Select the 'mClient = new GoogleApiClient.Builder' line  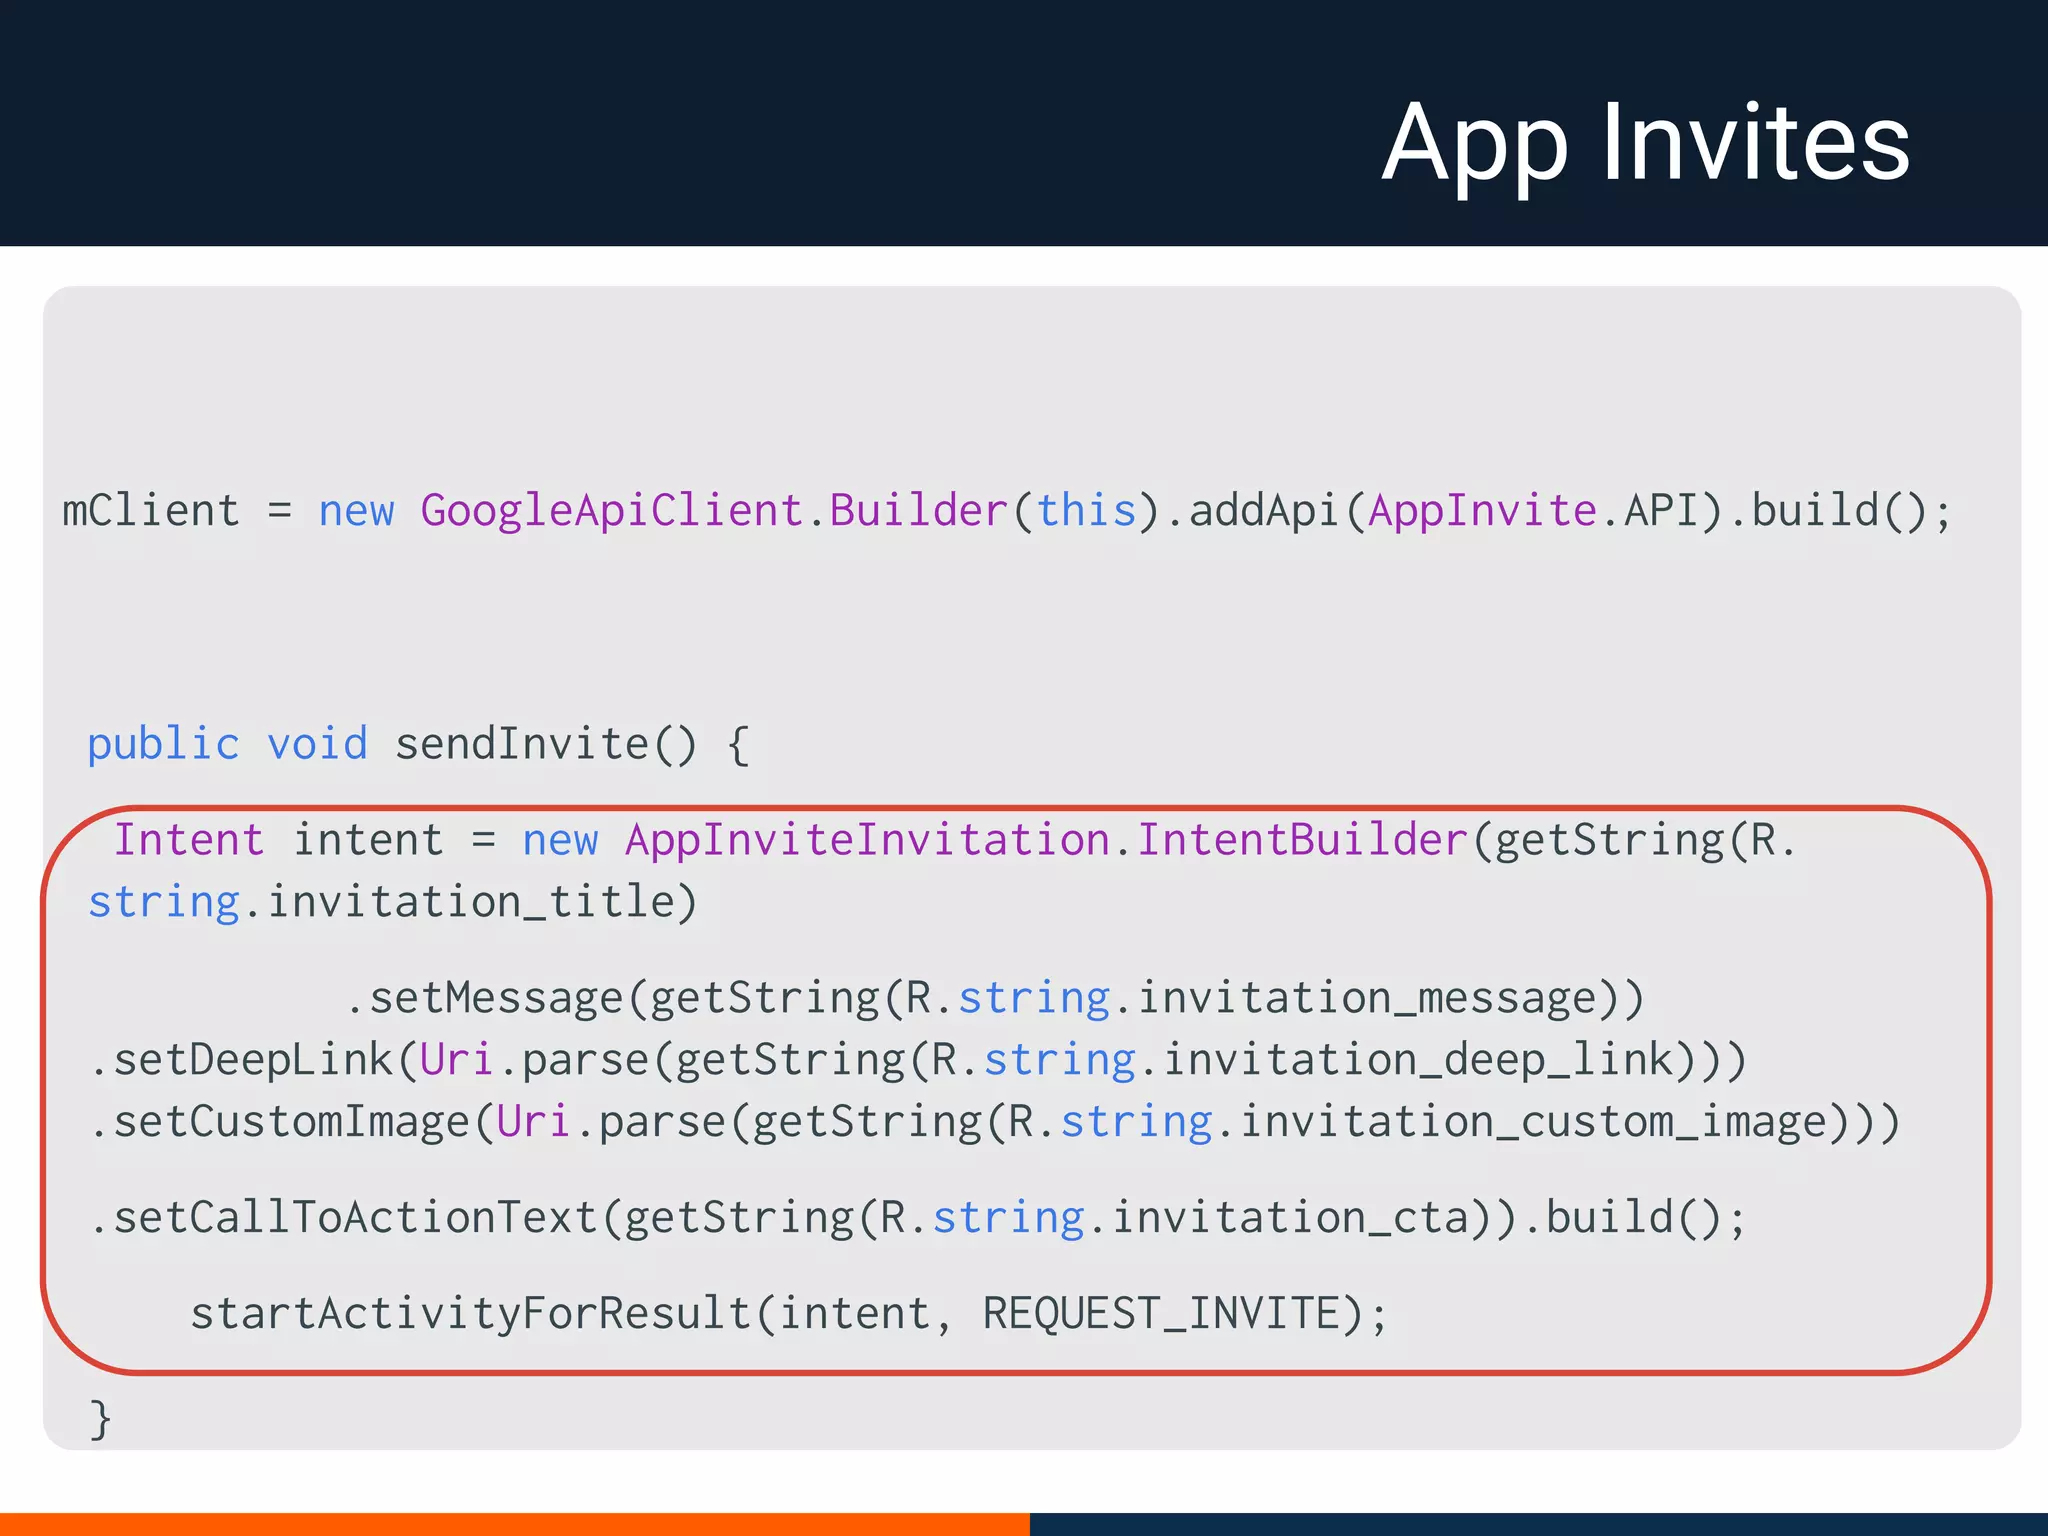tap(1007, 511)
